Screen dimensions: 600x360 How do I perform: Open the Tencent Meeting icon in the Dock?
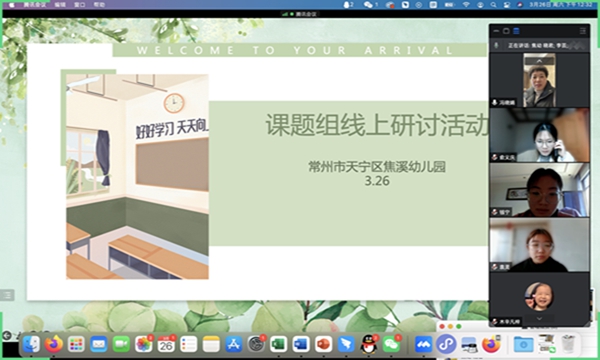pos(424,344)
